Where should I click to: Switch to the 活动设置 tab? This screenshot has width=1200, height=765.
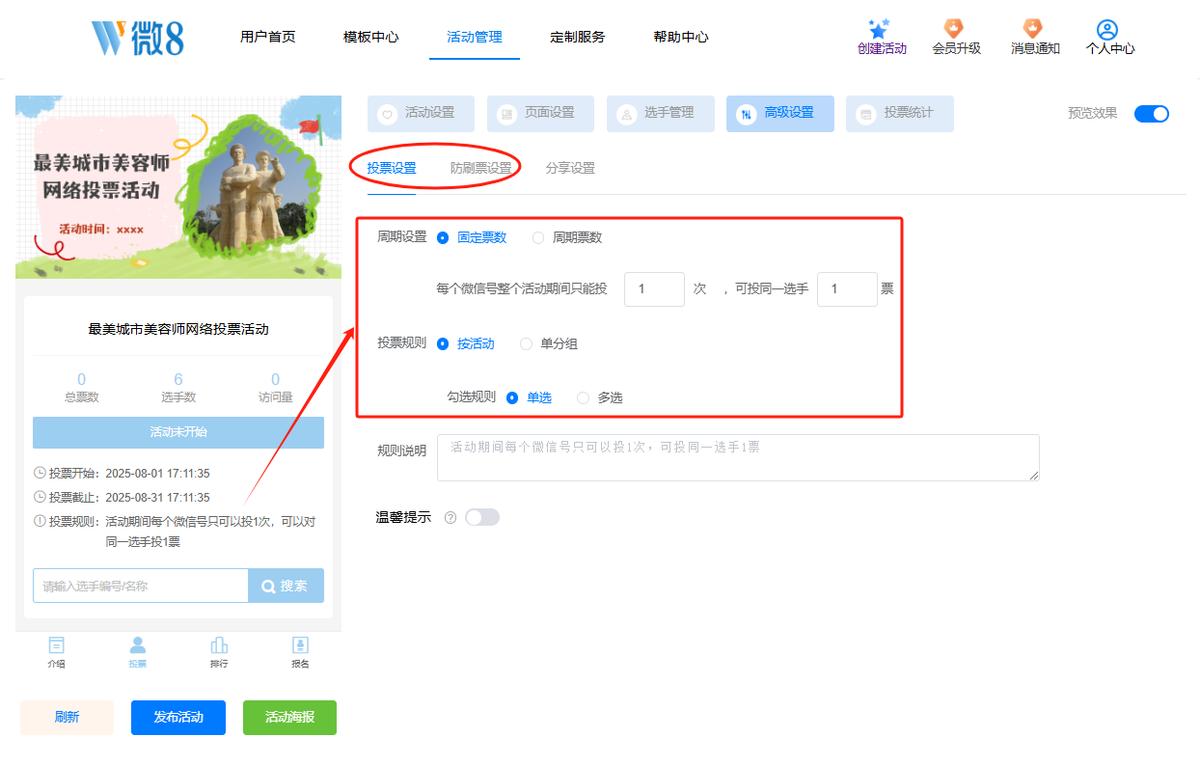click(x=420, y=114)
